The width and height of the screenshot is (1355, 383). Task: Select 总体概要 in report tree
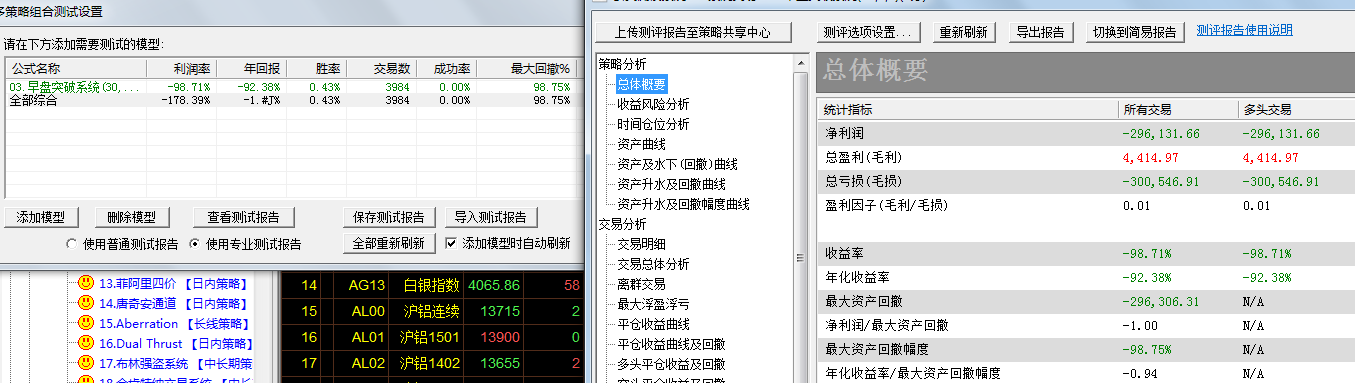tap(641, 84)
